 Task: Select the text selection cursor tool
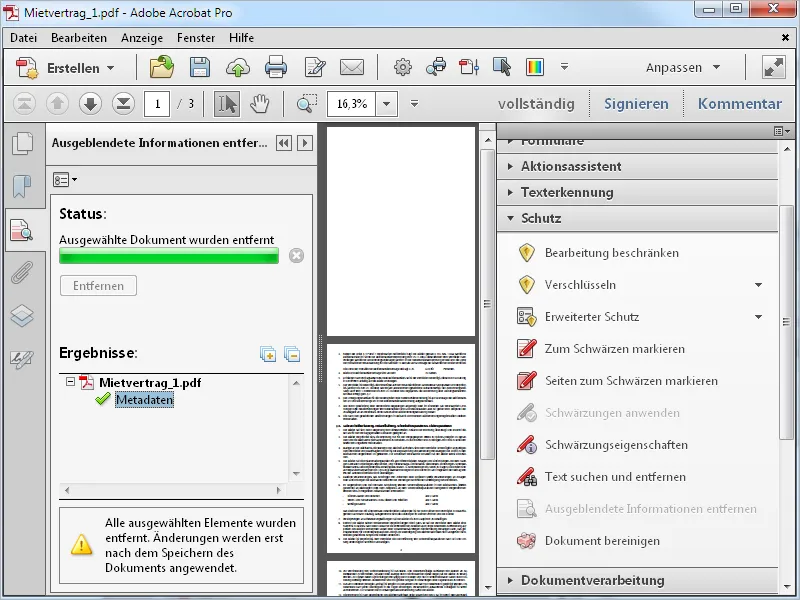click(227, 104)
